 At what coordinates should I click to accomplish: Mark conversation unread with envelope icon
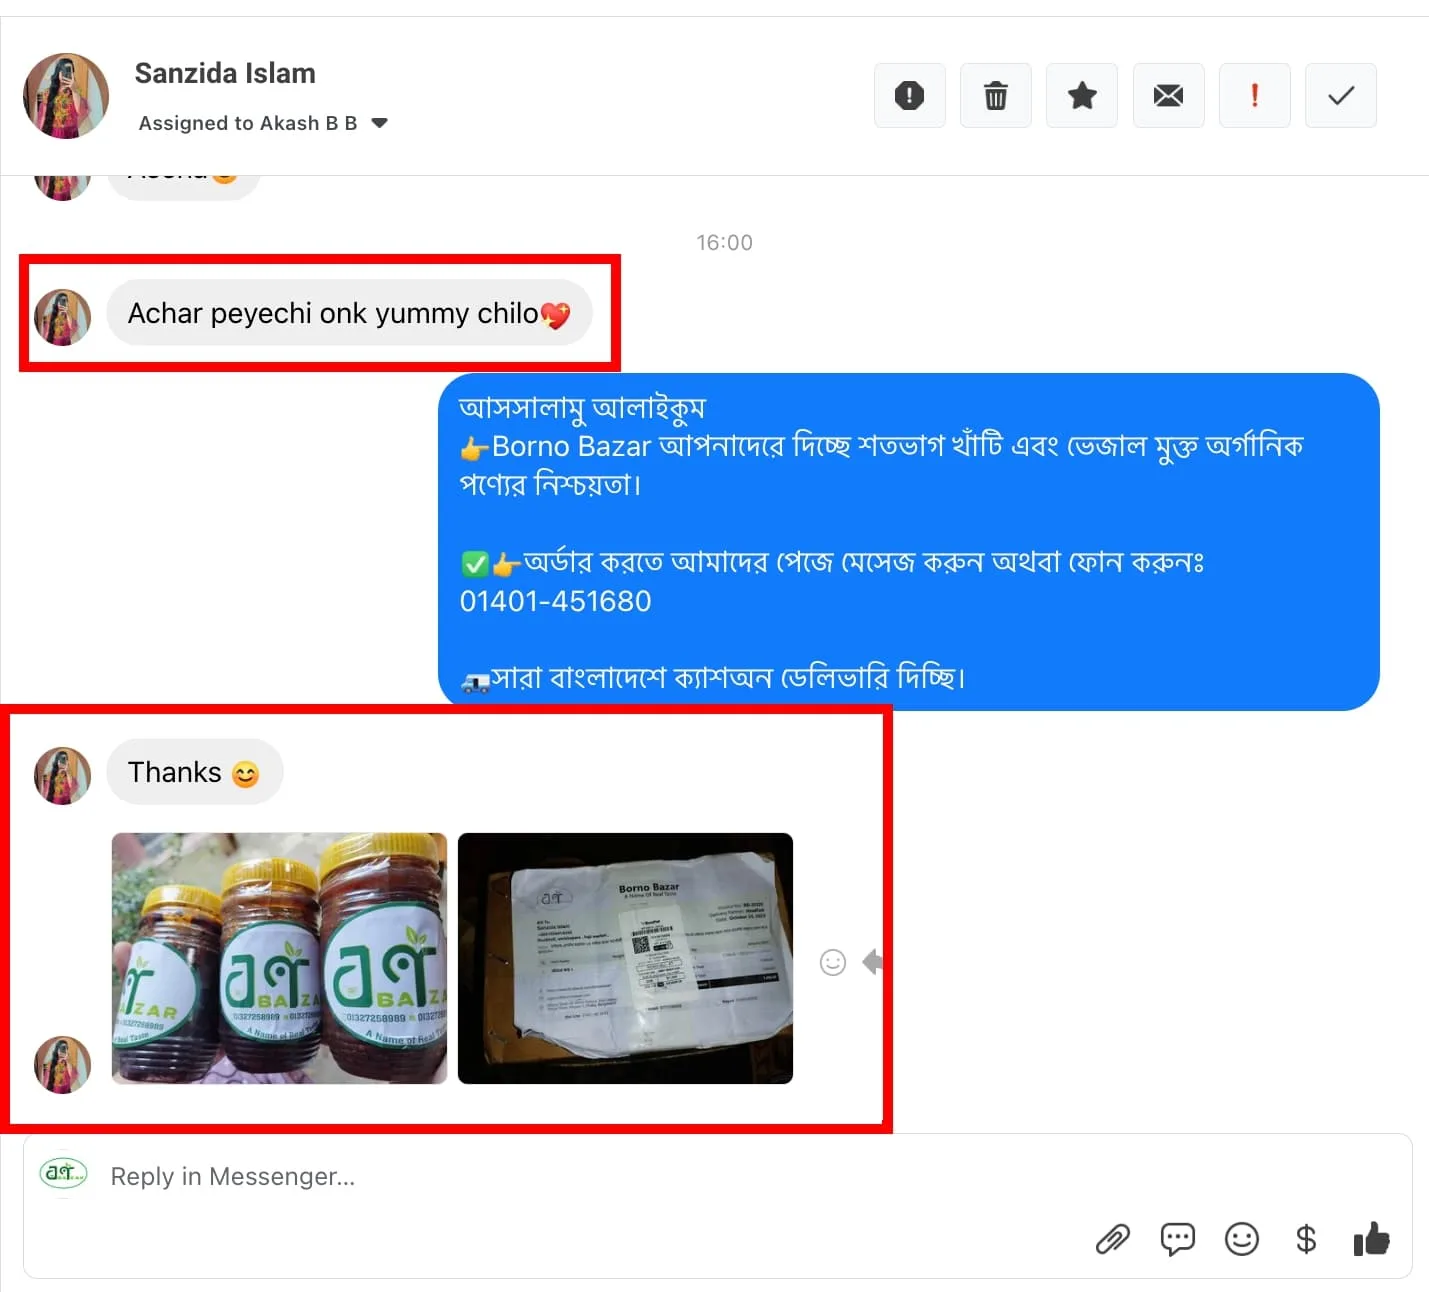click(1168, 96)
